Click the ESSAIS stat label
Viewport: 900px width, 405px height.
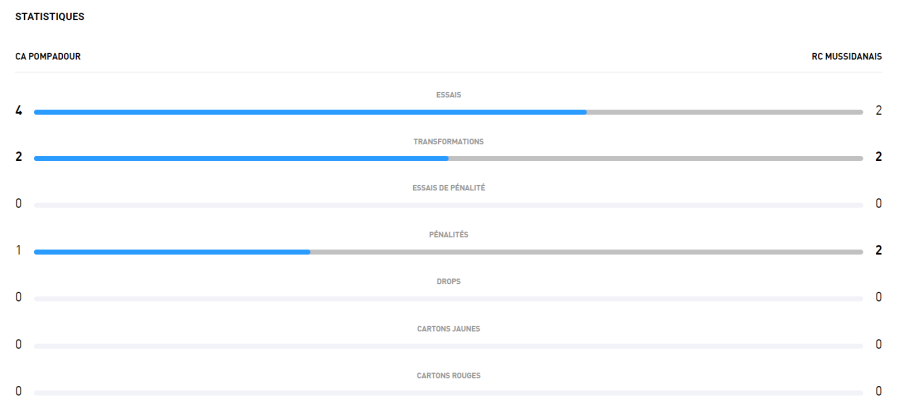pos(448,95)
